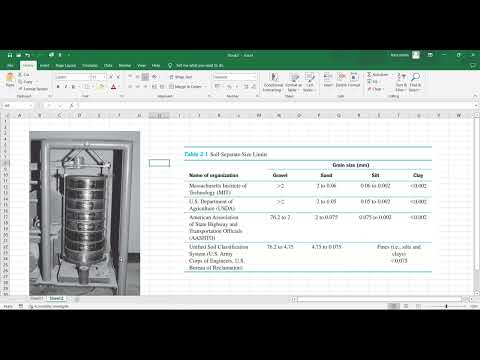The image size is (480, 360).
Task: Apply the red font color
Action: point(113,87)
